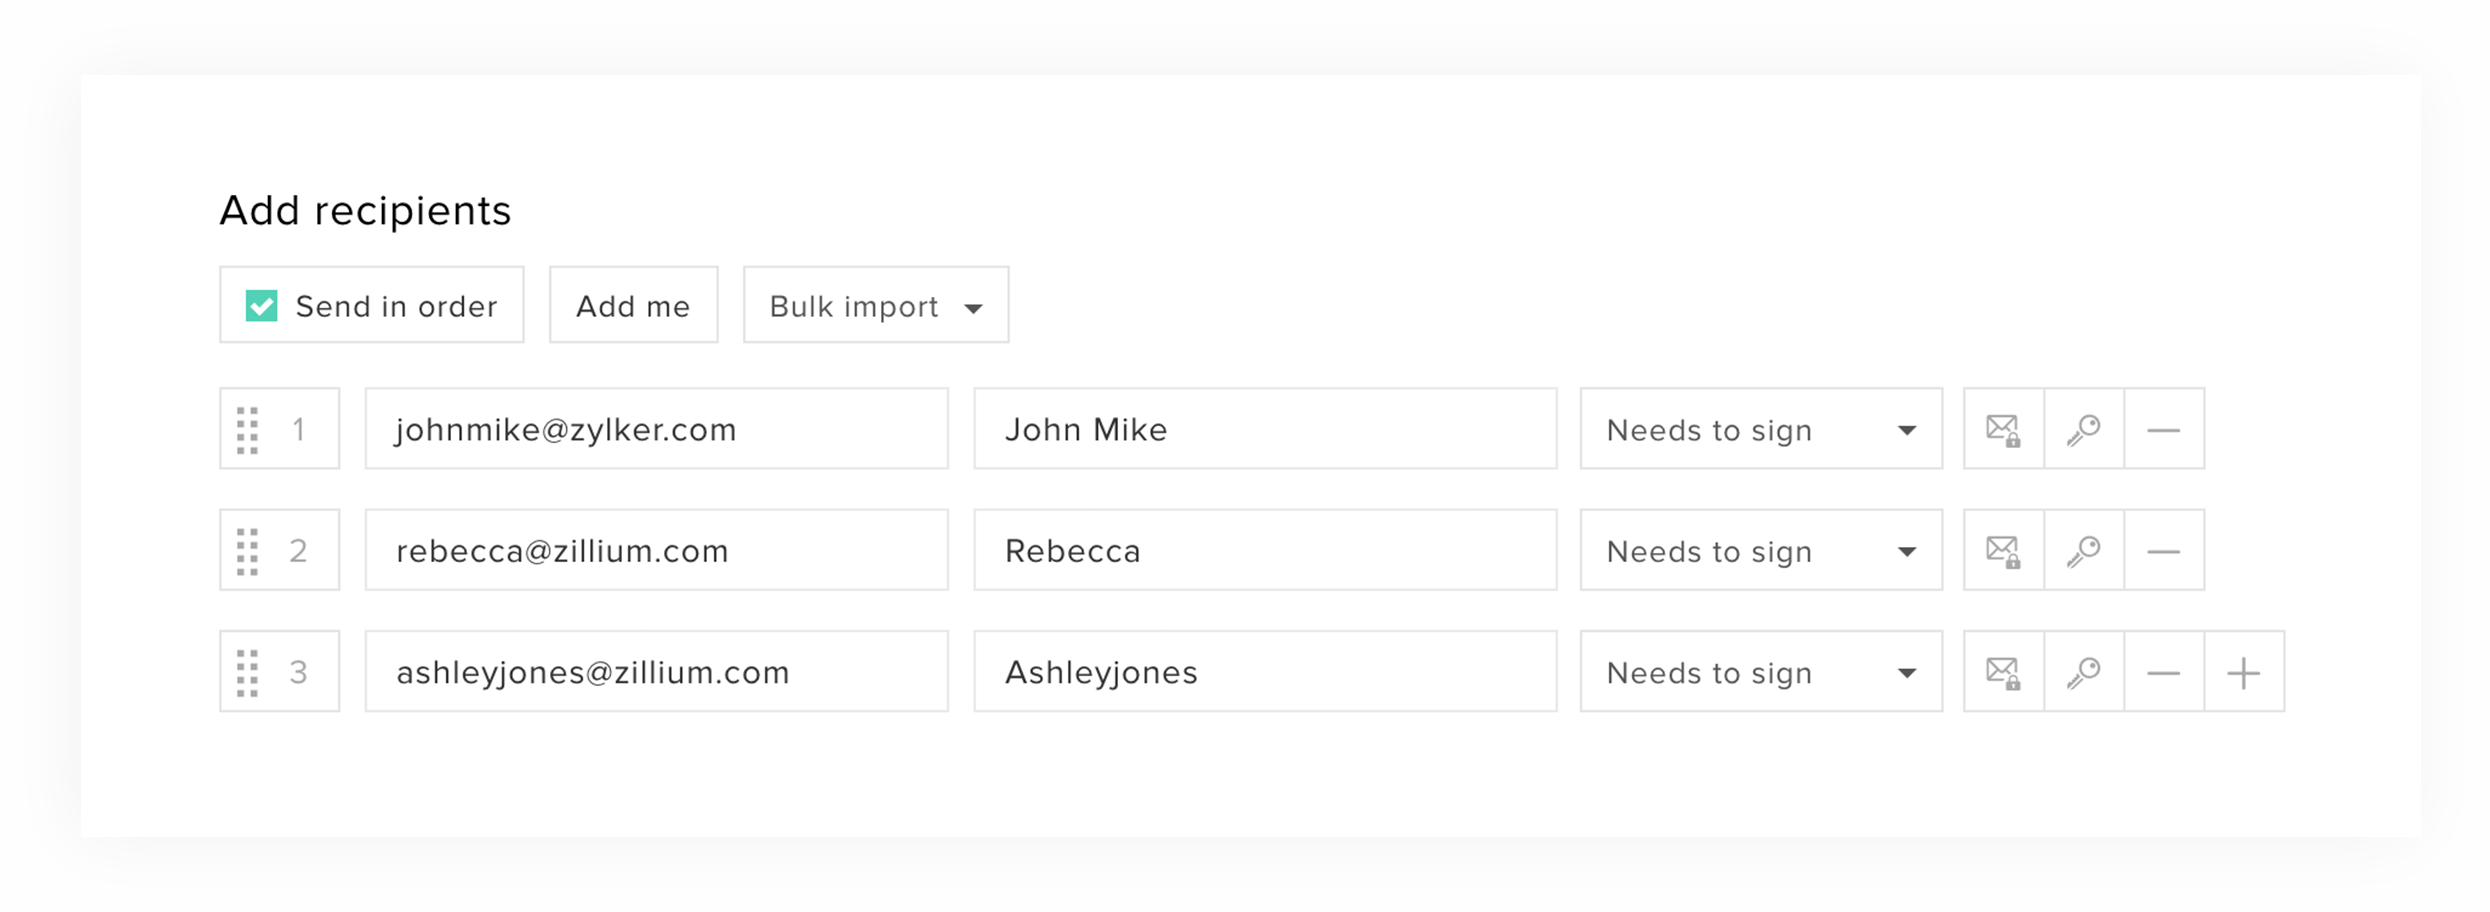
Task: Expand the Bulk import dropdown
Action: point(875,306)
